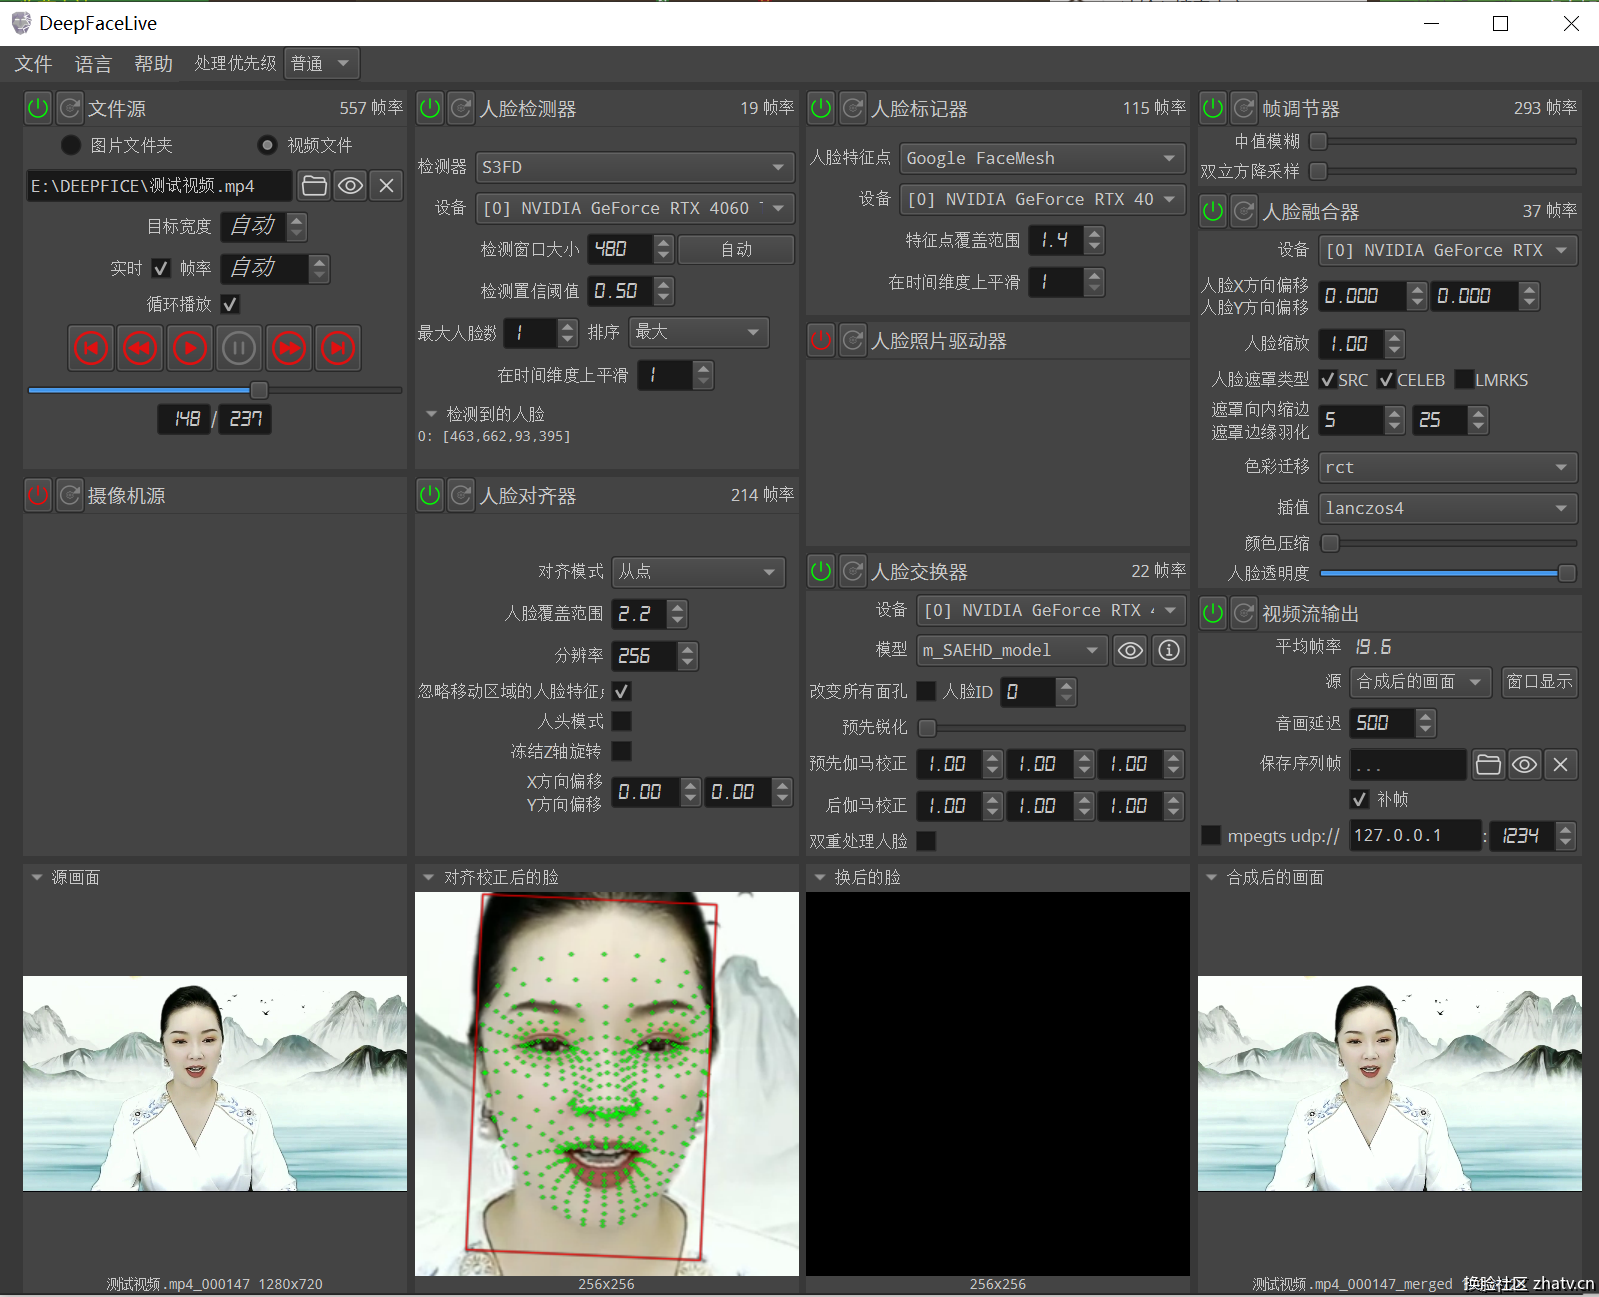Power off the 人脸交换器 module

pos(821,571)
